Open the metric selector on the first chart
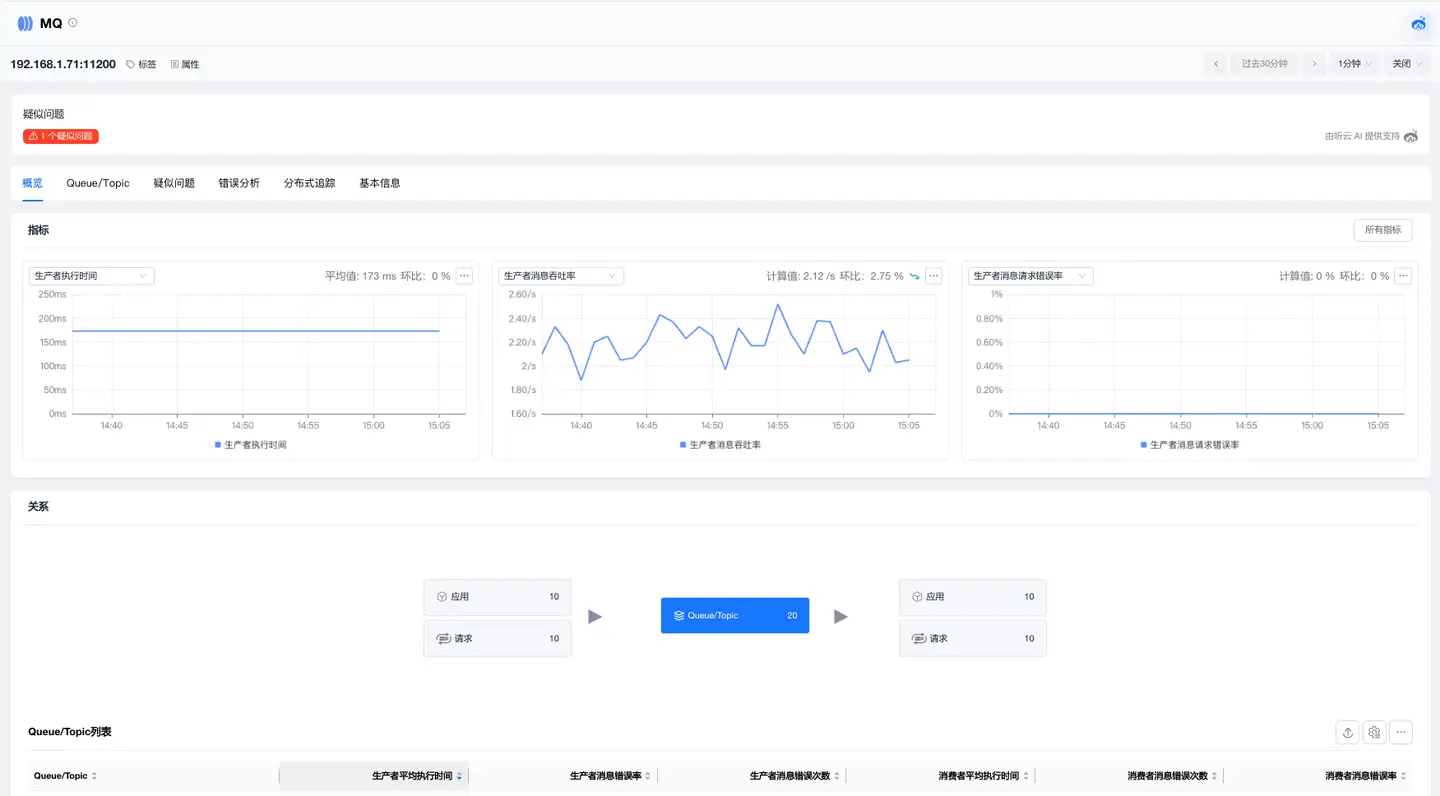 click(x=91, y=275)
